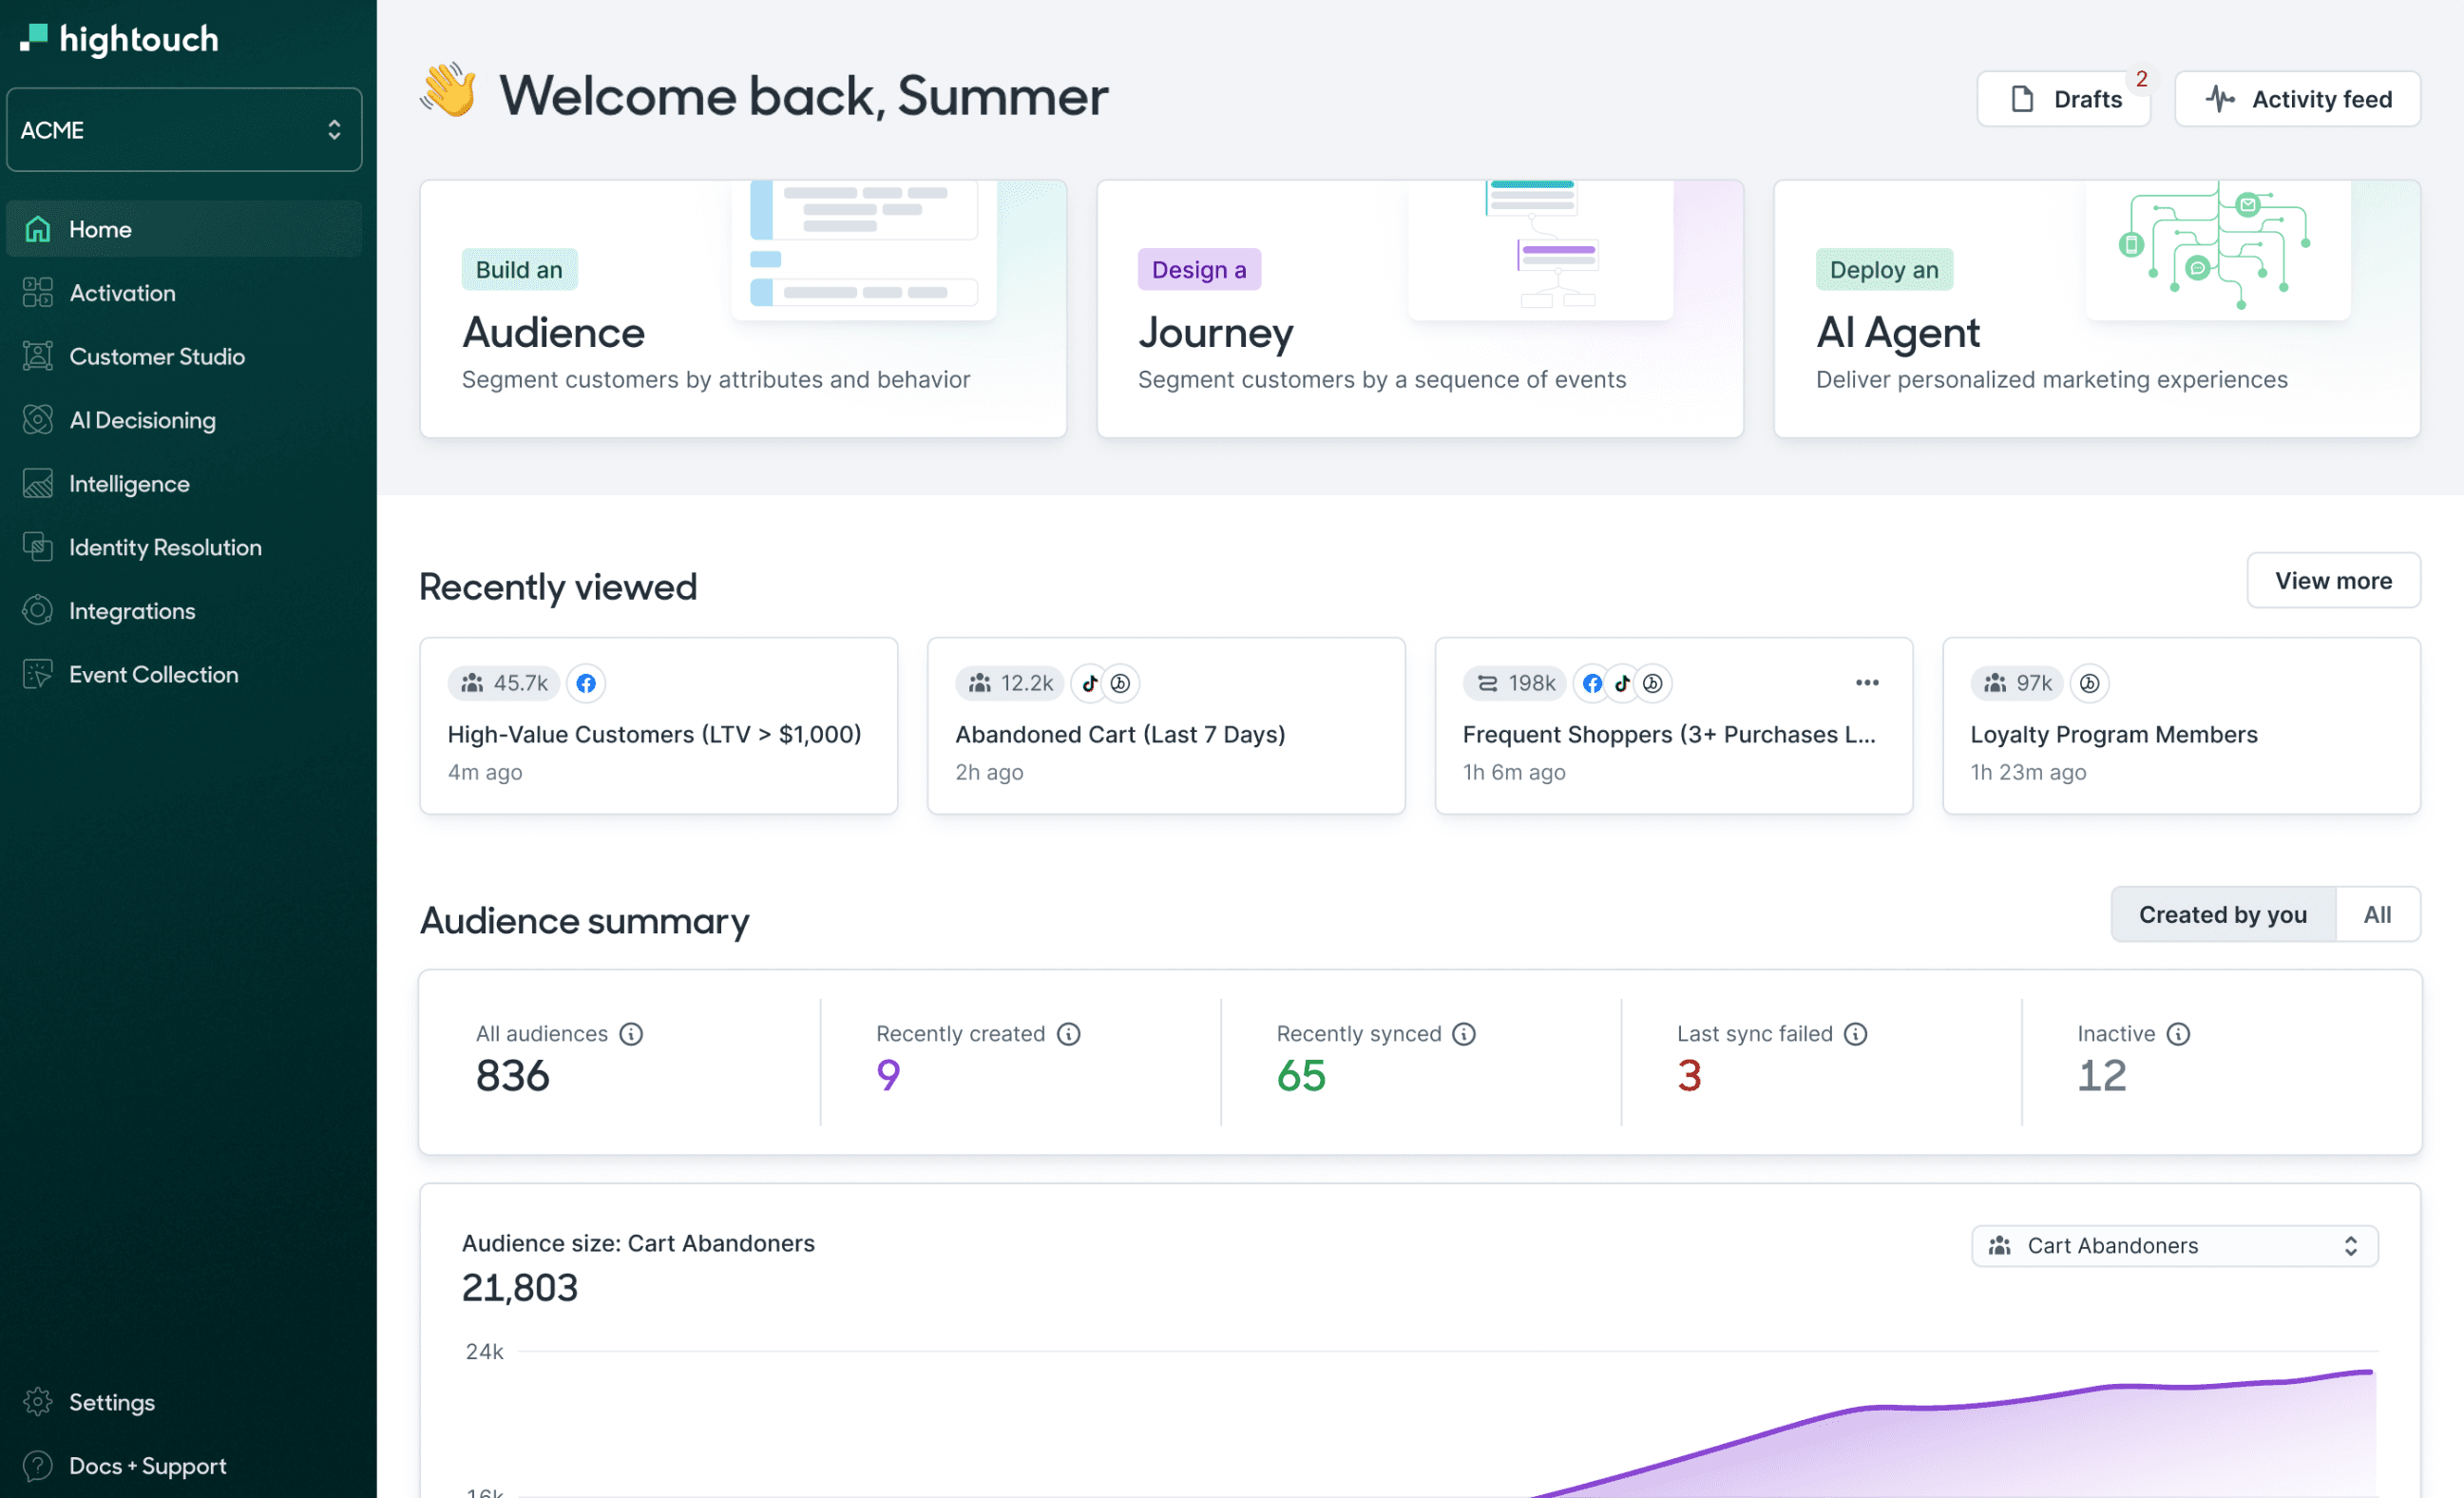Screen dimensions: 2464x1498
Task: Select Integrations in the sidebar
Action: tap(132, 611)
